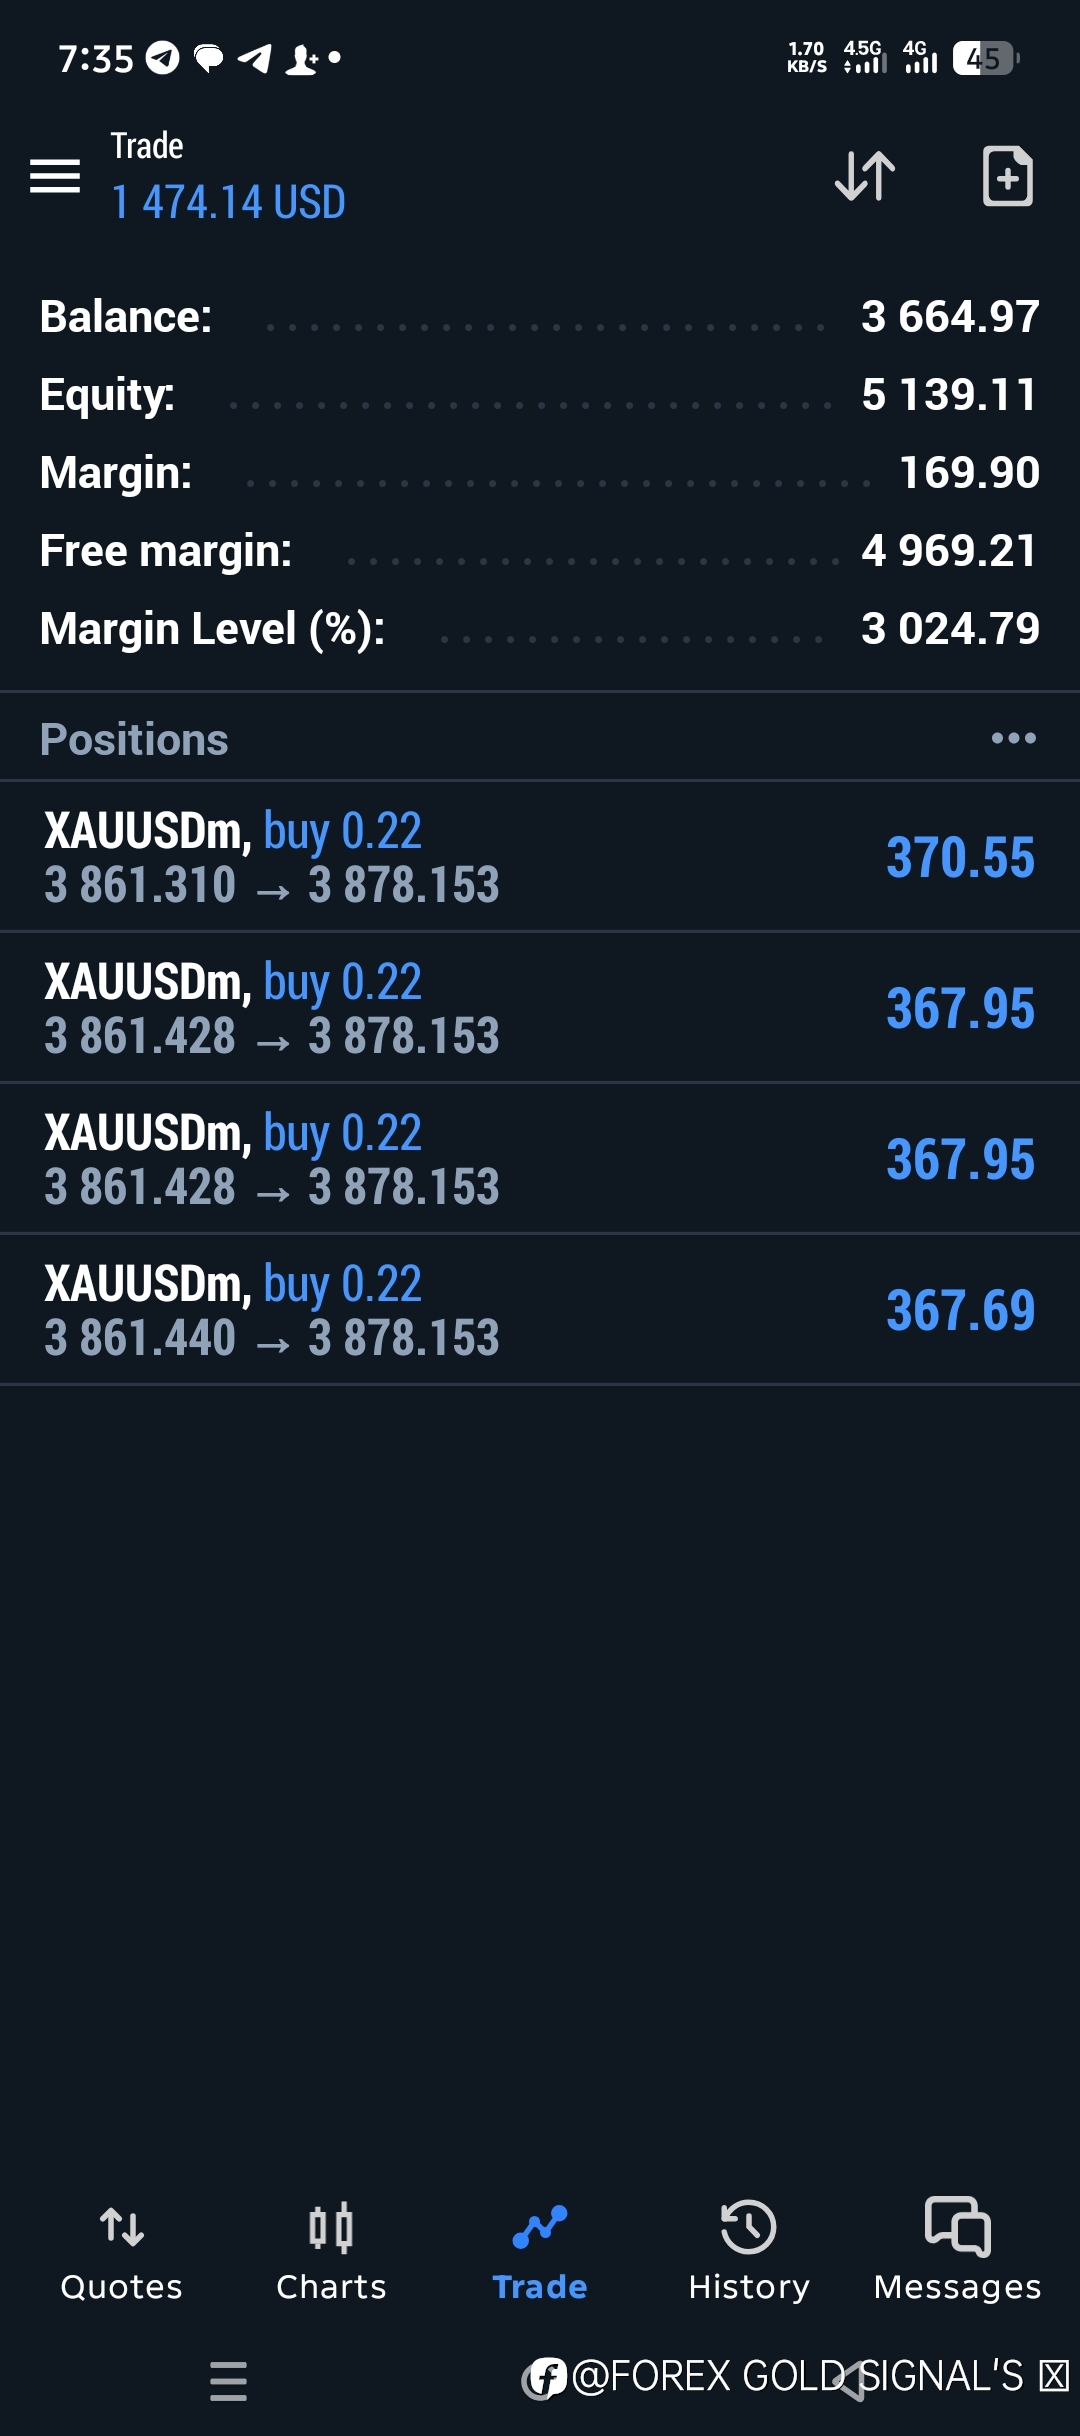Tap the new order document icon

click(1007, 177)
